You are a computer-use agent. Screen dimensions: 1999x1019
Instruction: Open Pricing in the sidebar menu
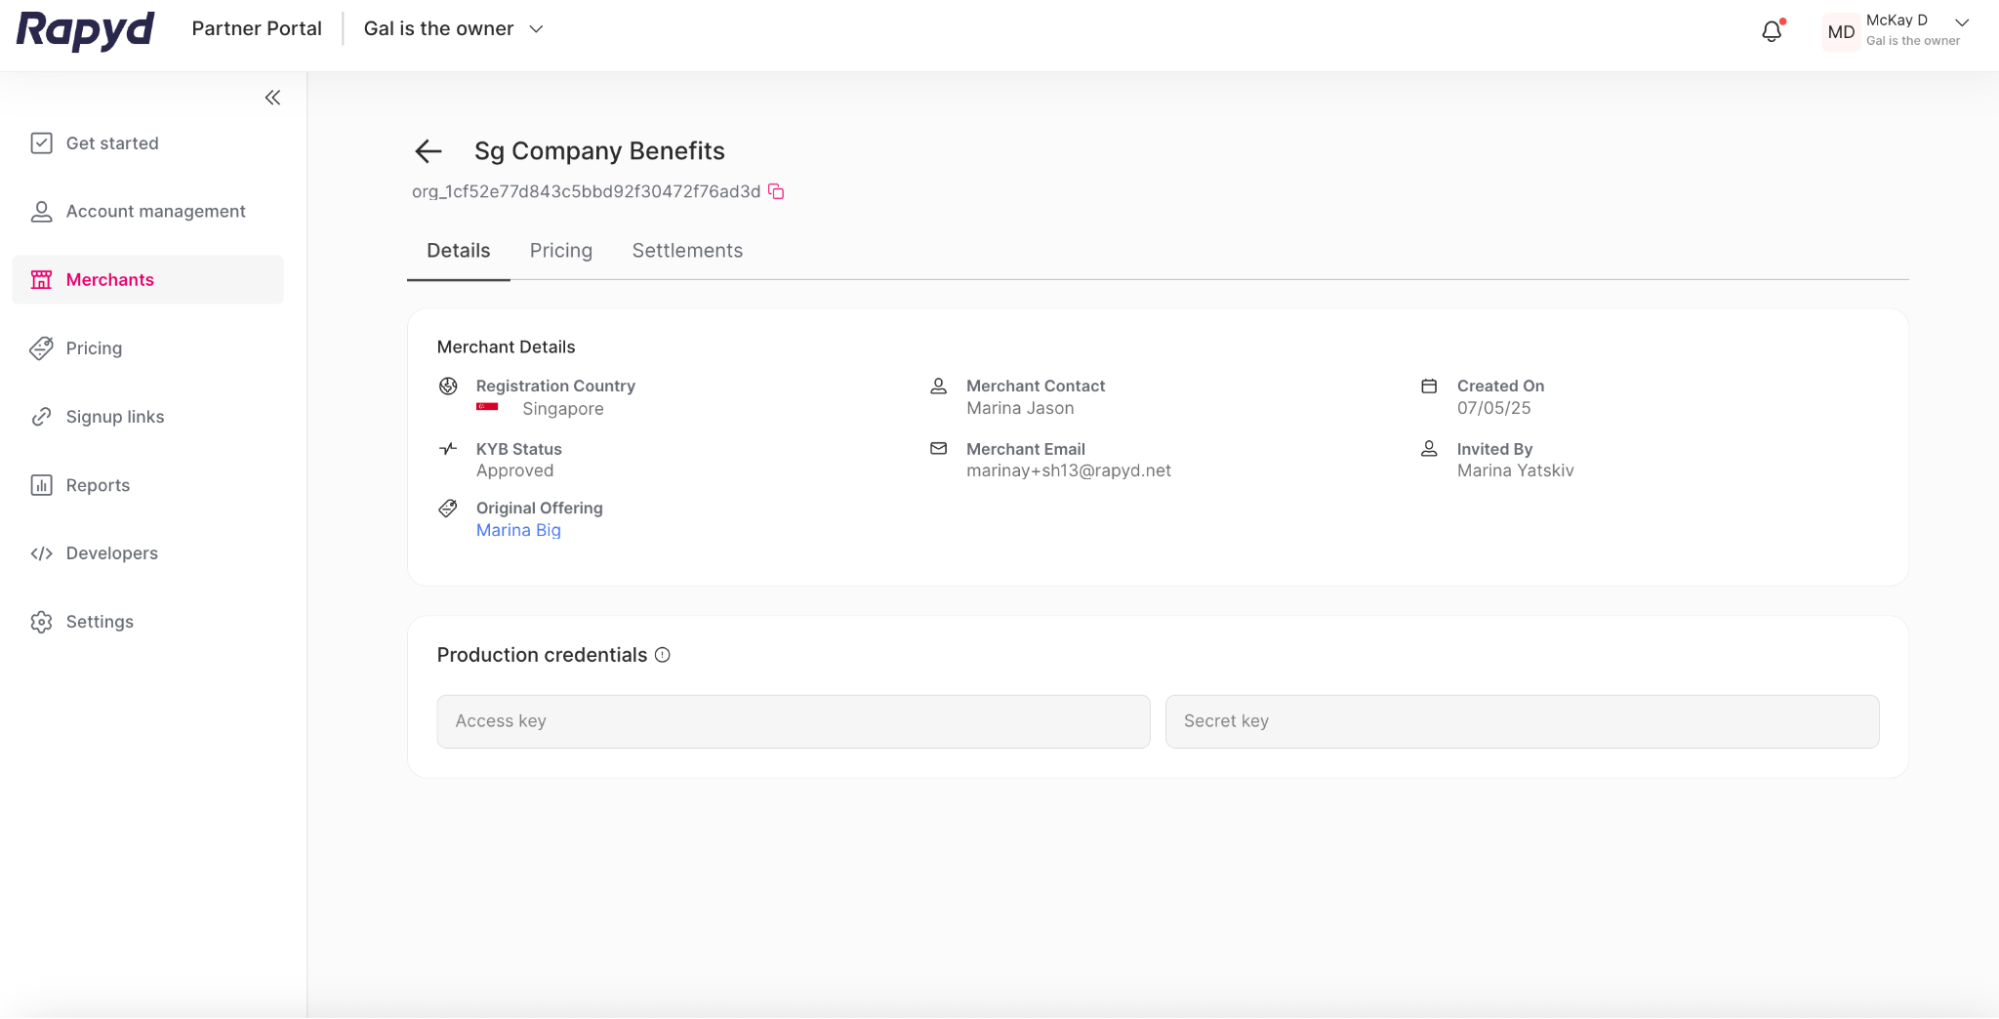148,348
